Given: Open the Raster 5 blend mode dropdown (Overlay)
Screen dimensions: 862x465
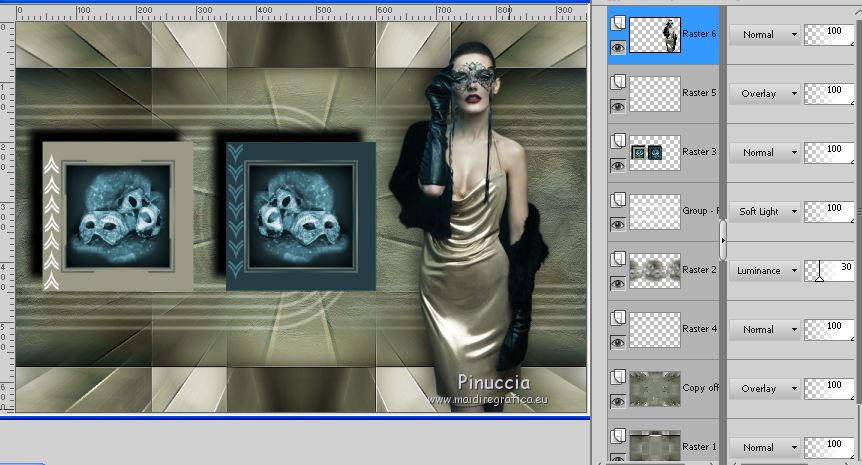Looking at the screenshot, I should [x=765, y=94].
